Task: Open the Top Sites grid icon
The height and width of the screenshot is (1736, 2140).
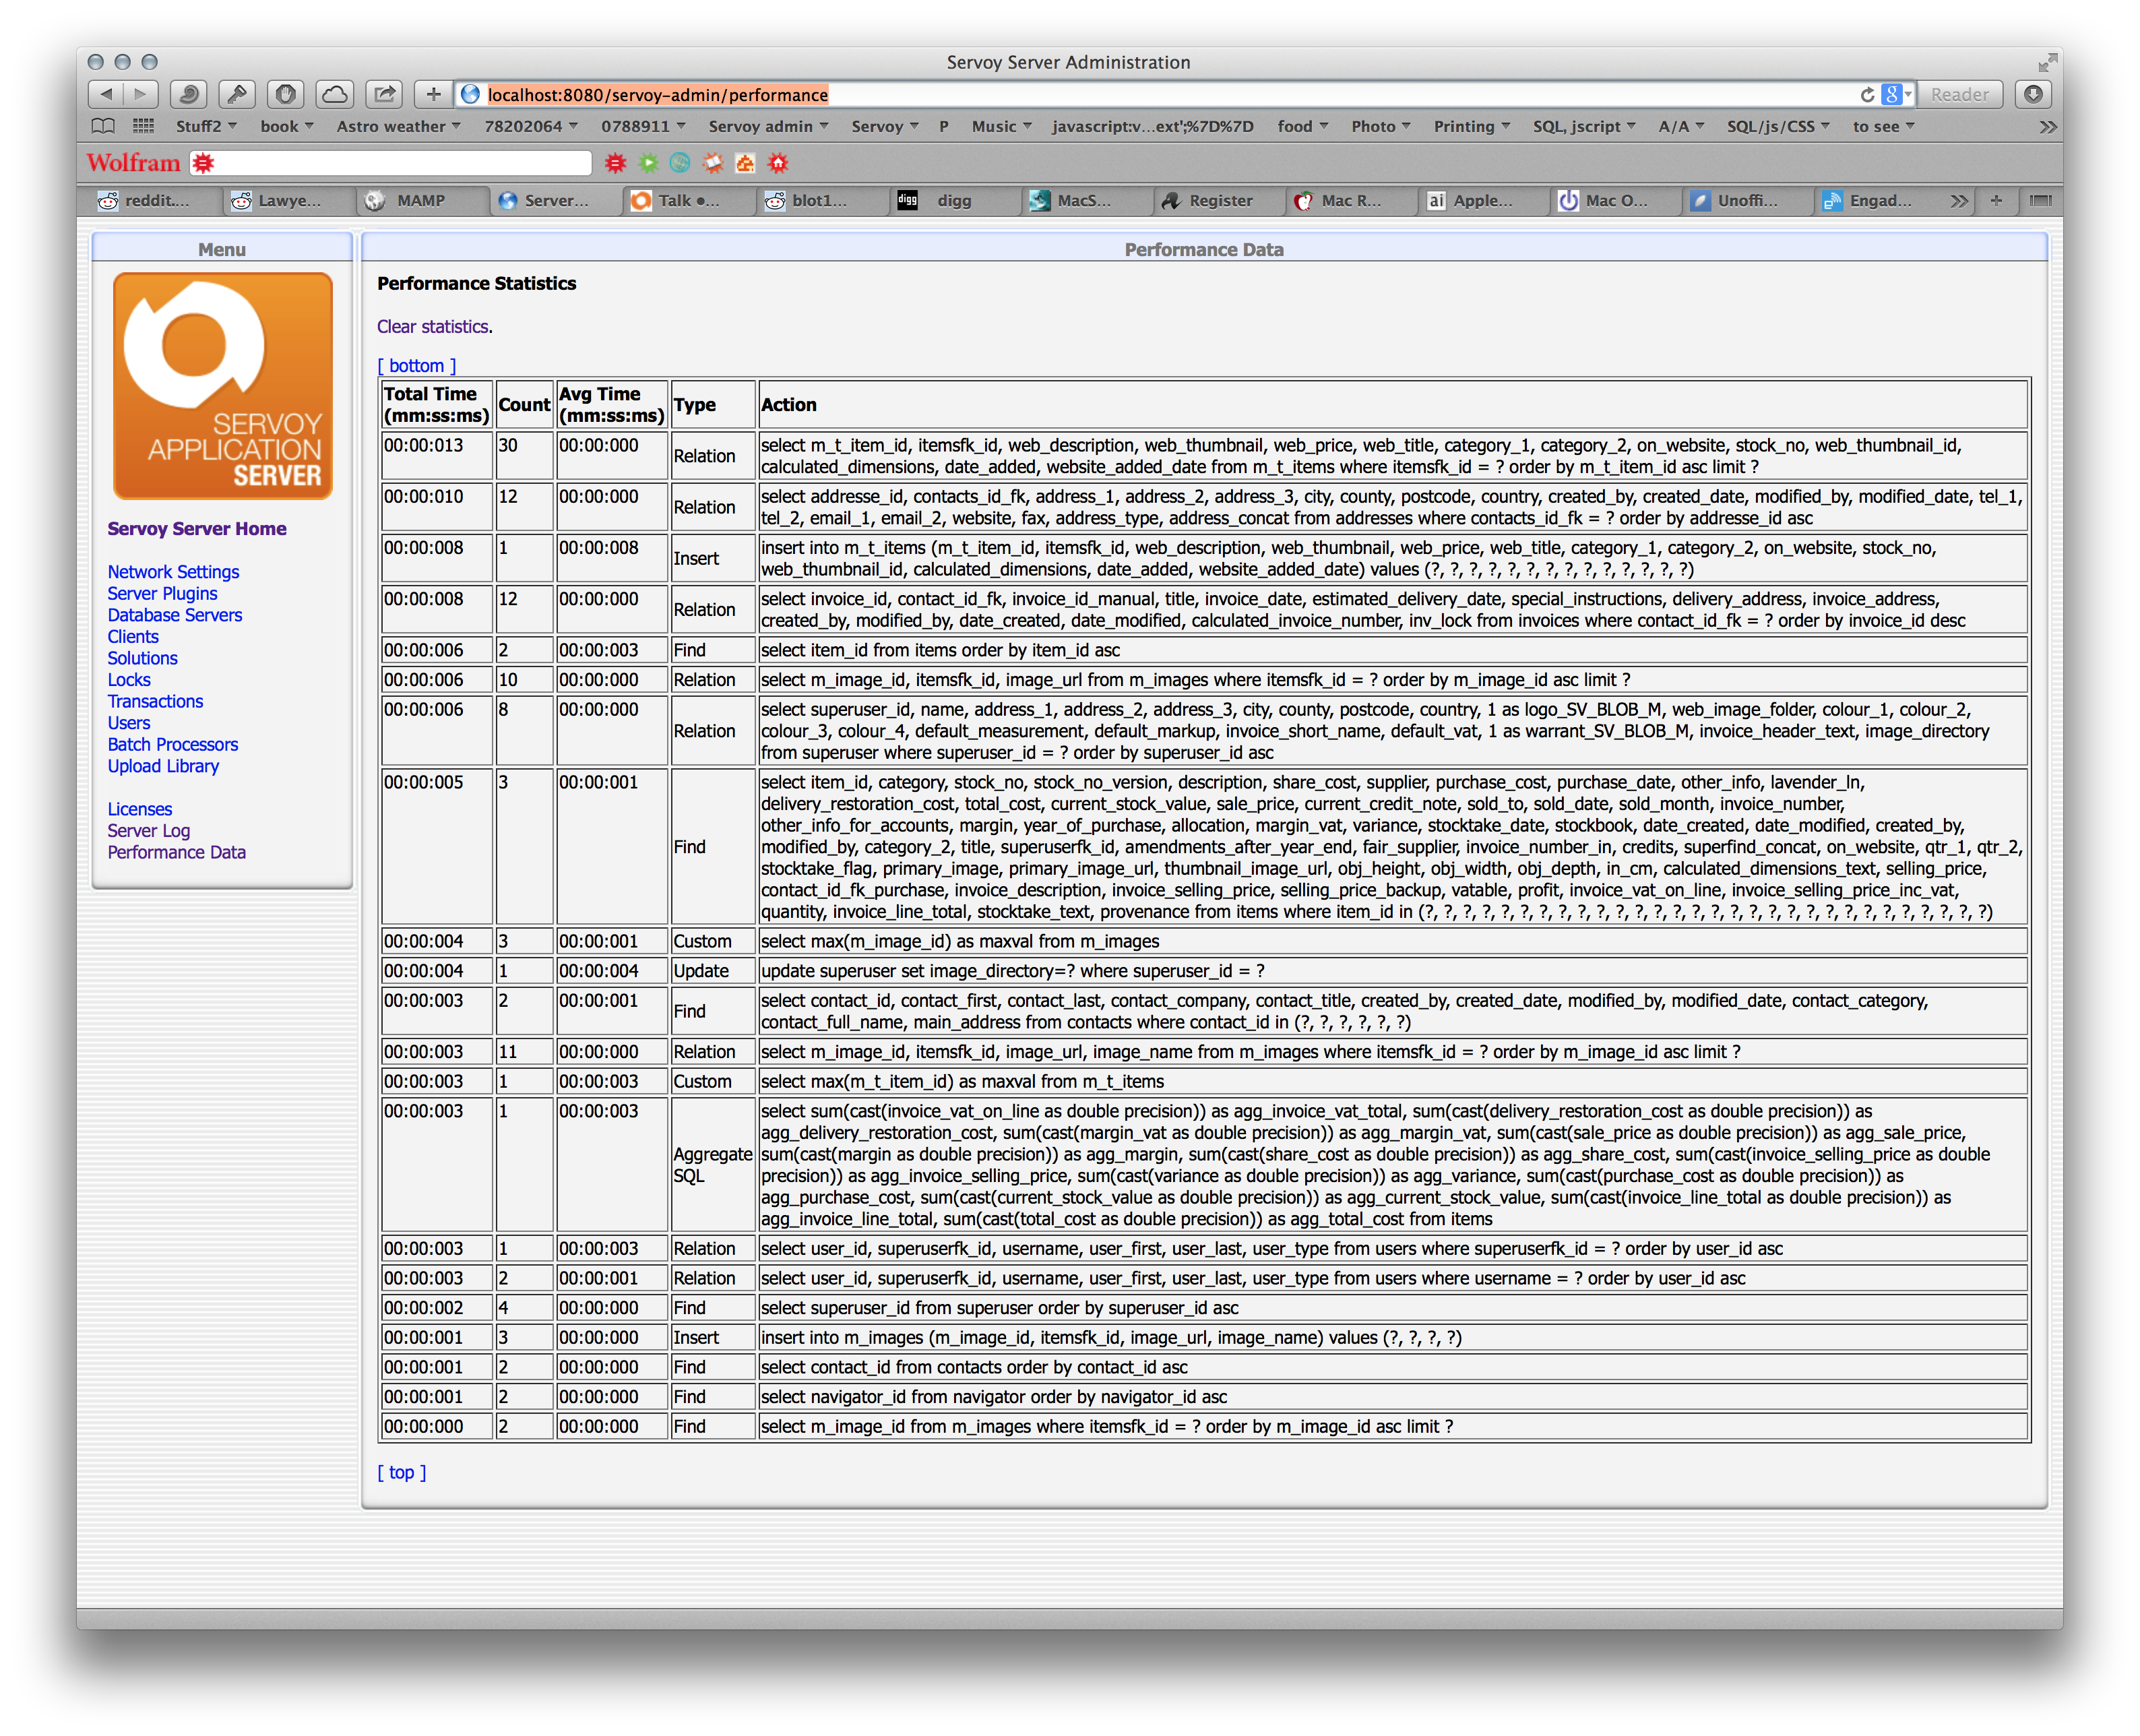Action: (x=144, y=126)
